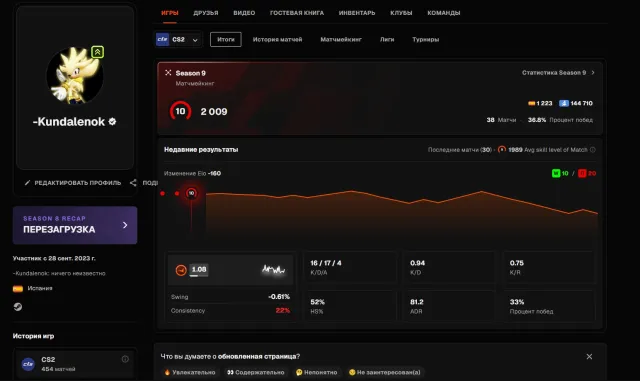Click the 1.08 rating value
Screen dimensions: 640x381
click(x=199, y=270)
